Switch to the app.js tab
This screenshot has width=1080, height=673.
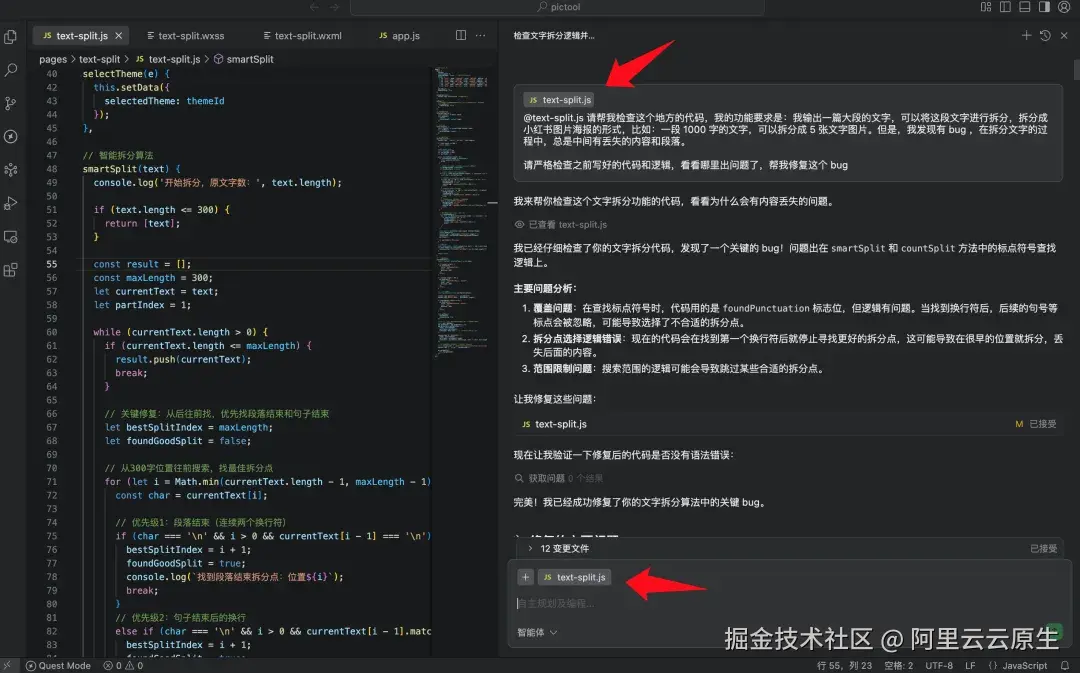[x=399, y=36]
